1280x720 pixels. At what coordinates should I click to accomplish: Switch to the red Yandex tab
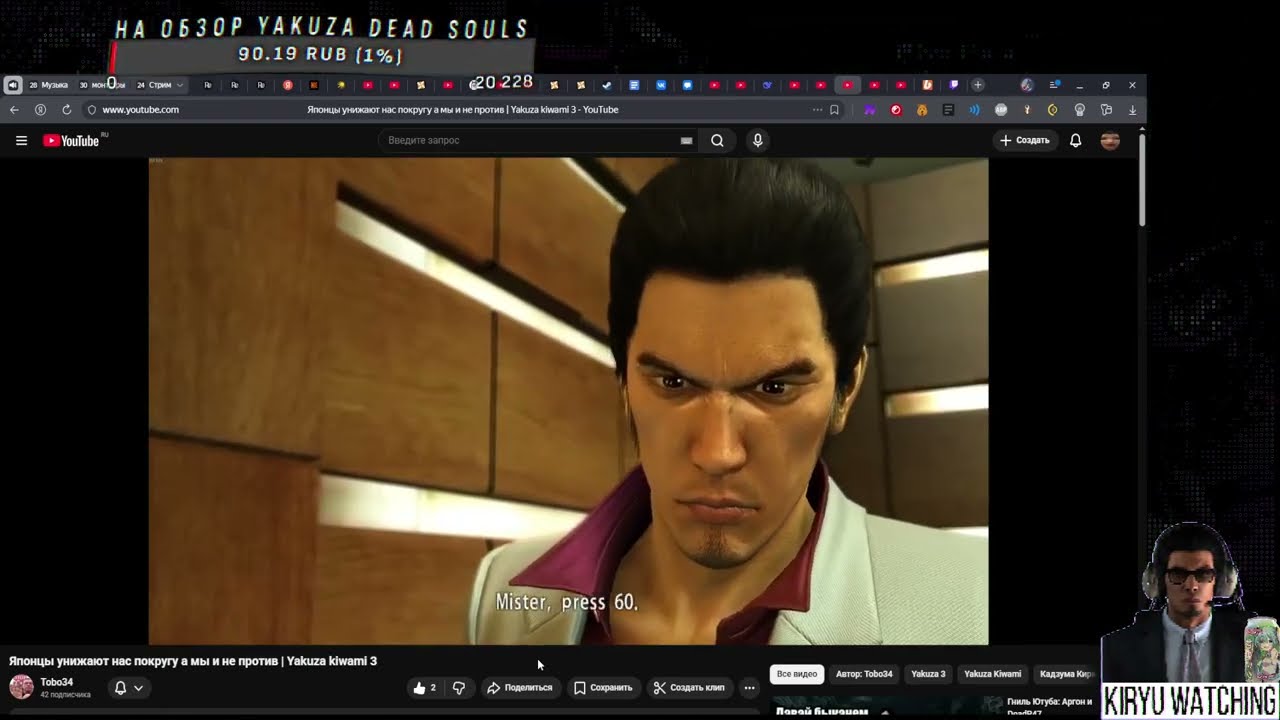[x=288, y=85]
